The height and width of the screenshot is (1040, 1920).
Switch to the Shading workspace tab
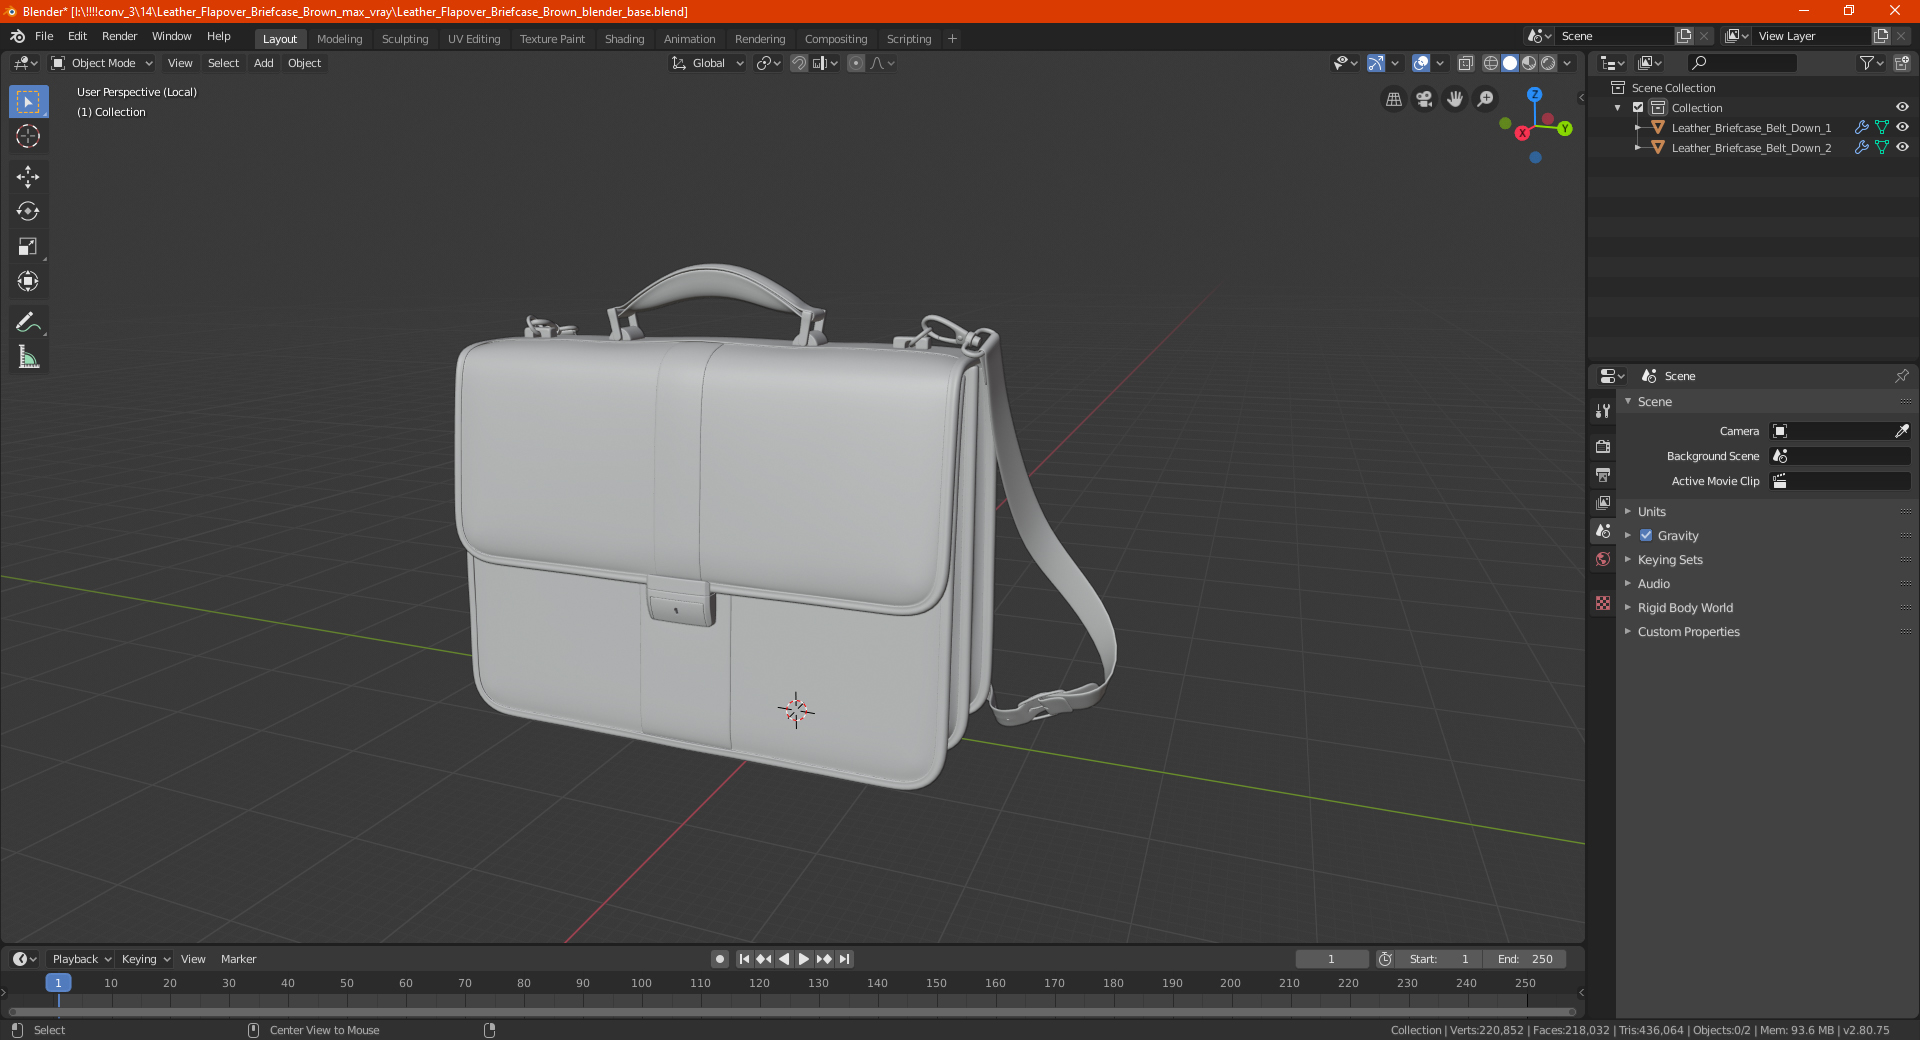[x=625, y=39]
